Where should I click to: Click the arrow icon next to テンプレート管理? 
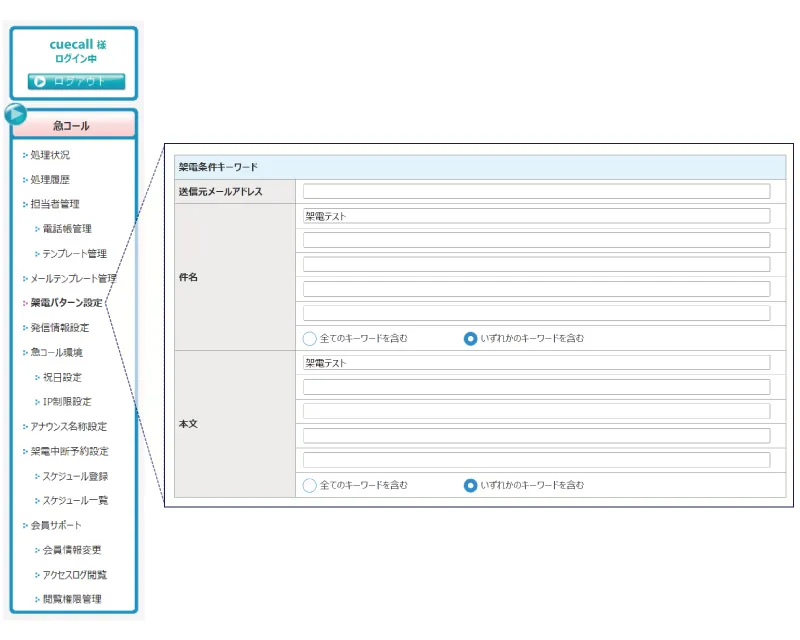pos(37,254)
